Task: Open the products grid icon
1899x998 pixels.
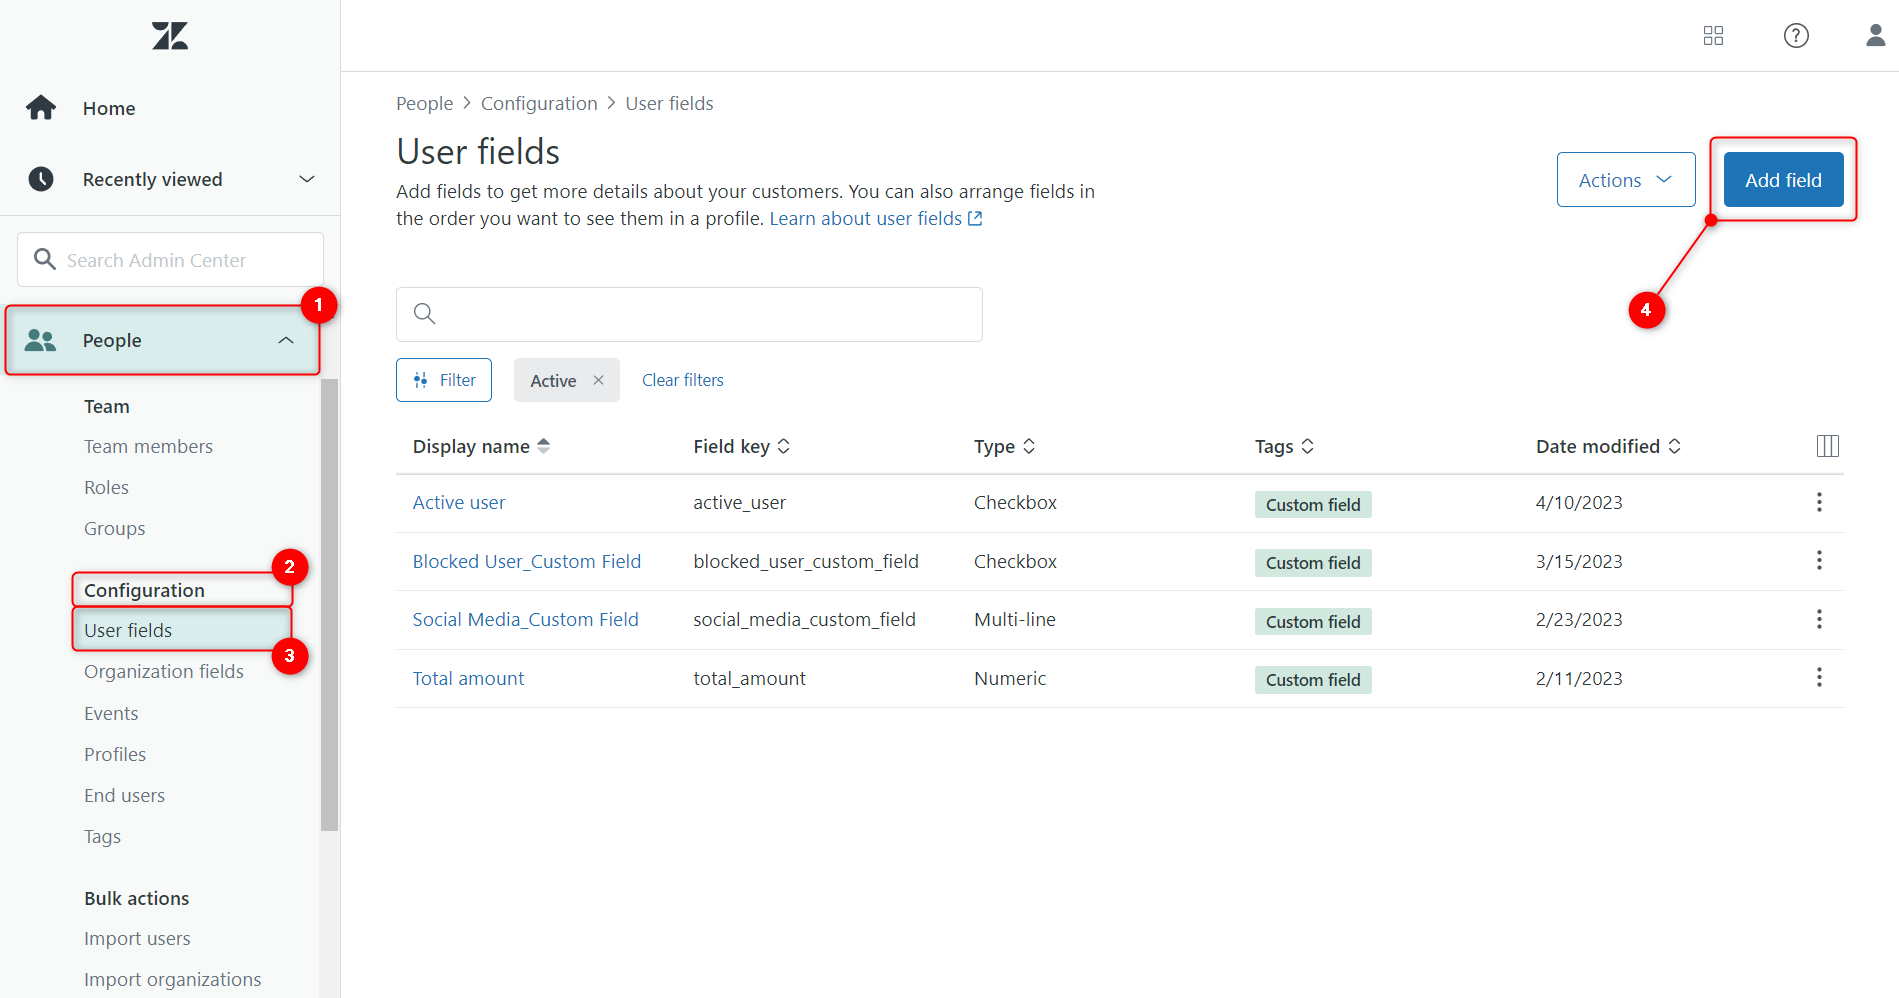Action: pyautogui.click(x=1713, y=36)
